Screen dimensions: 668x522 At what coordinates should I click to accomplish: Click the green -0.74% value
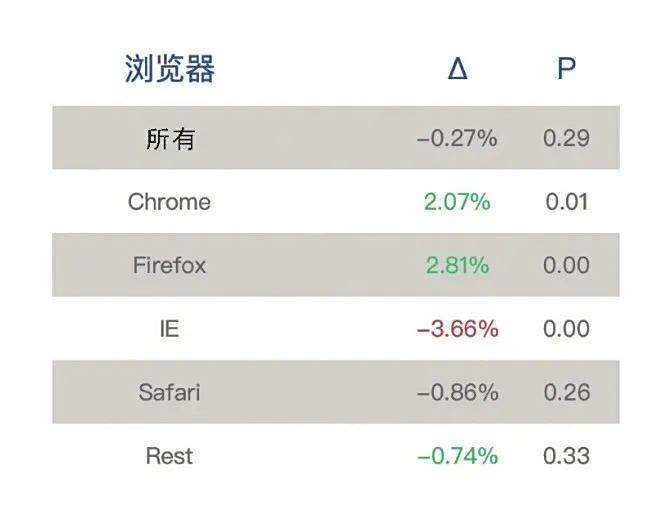click(x=457, y=456)
